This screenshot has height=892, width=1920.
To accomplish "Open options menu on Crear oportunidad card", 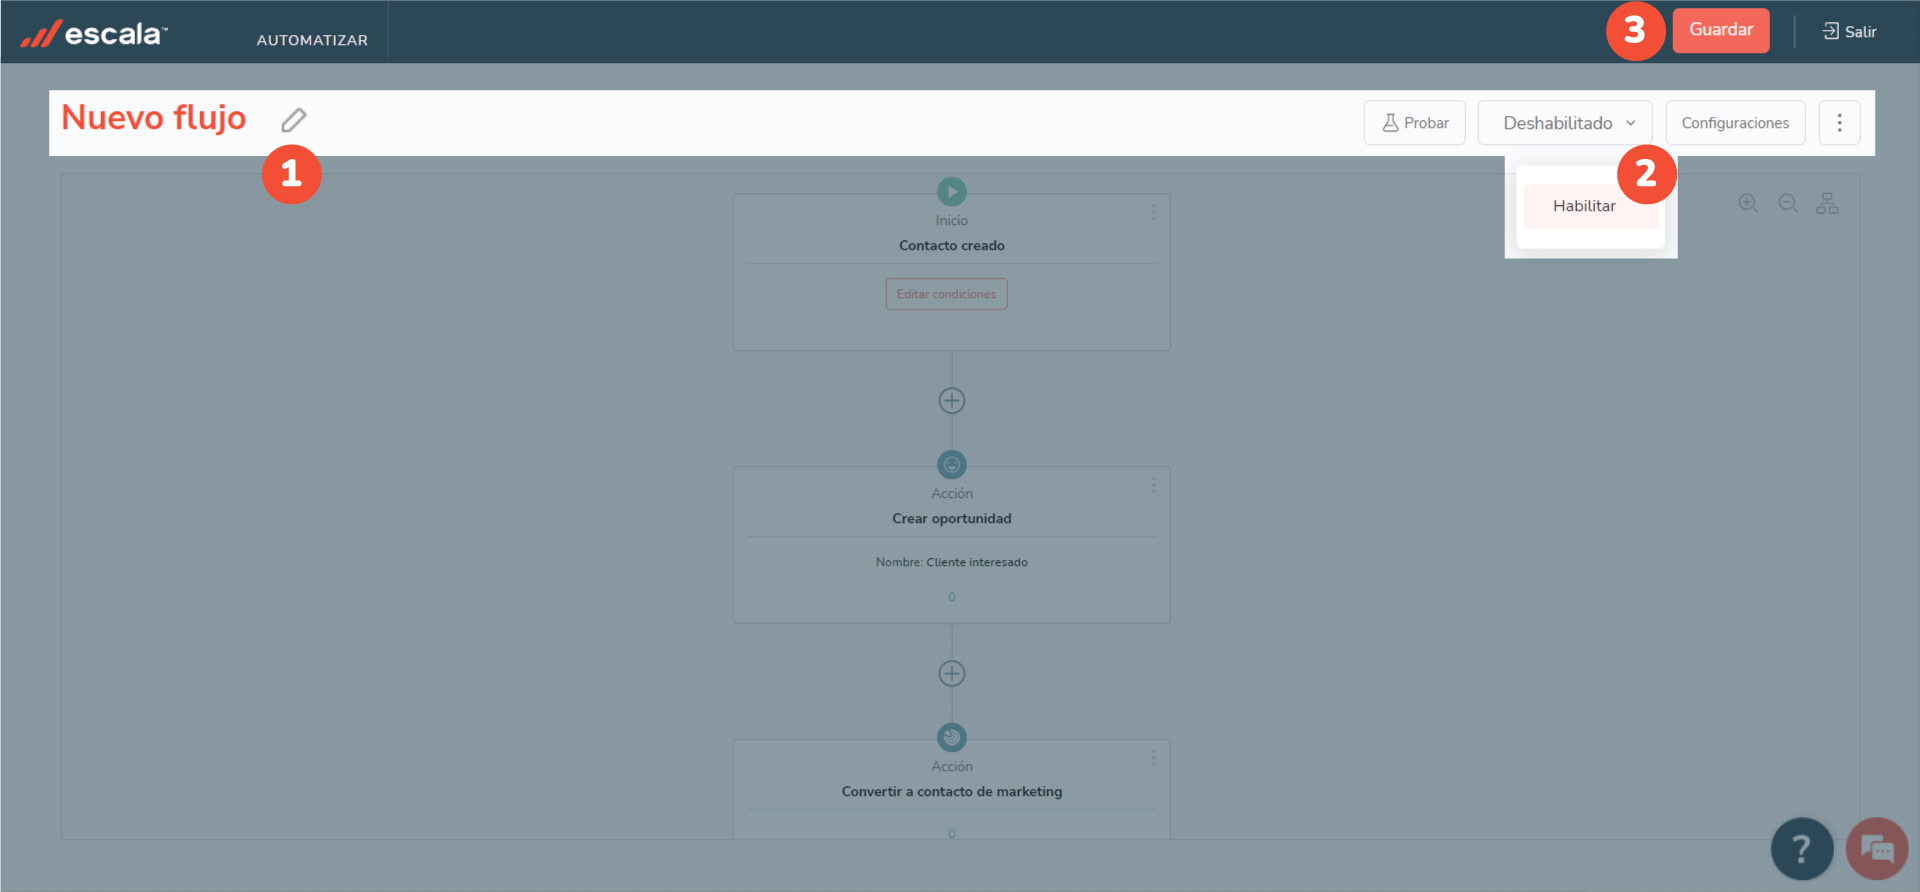I will pos(1153,485).
